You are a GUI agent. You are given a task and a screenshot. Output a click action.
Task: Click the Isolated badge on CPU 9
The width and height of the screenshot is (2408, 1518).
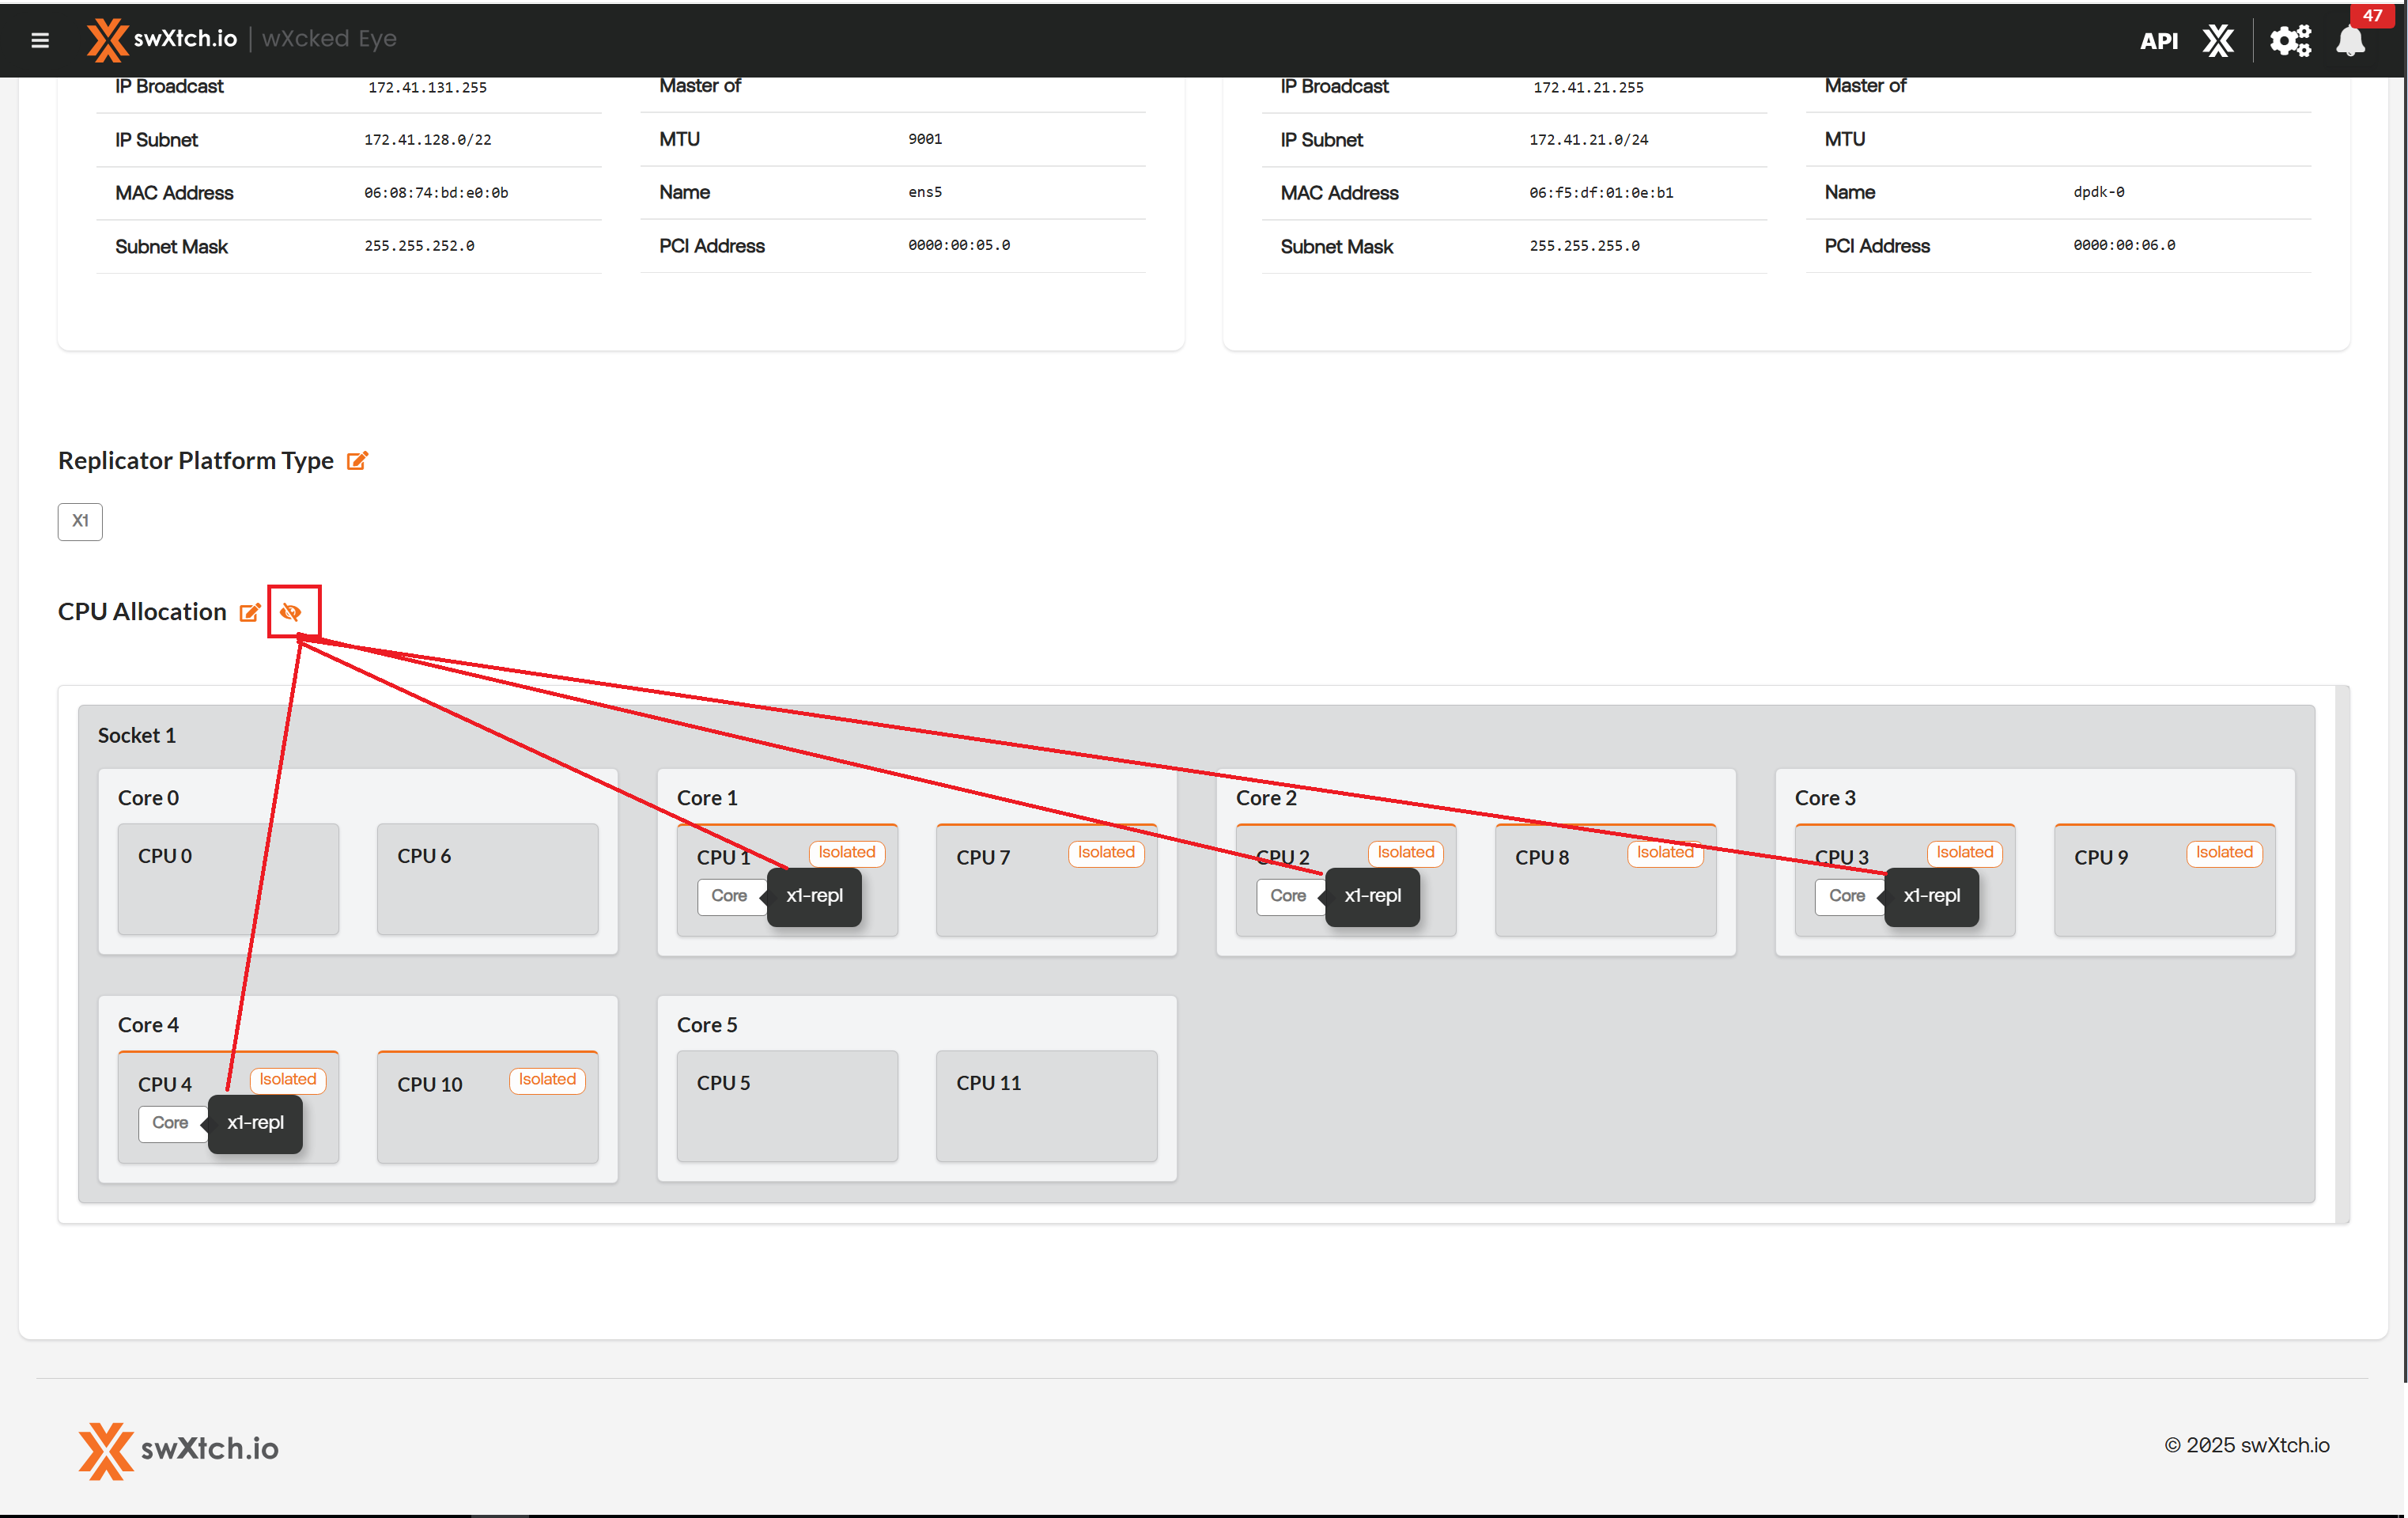pyautogui.click(x=2224, y=853)
